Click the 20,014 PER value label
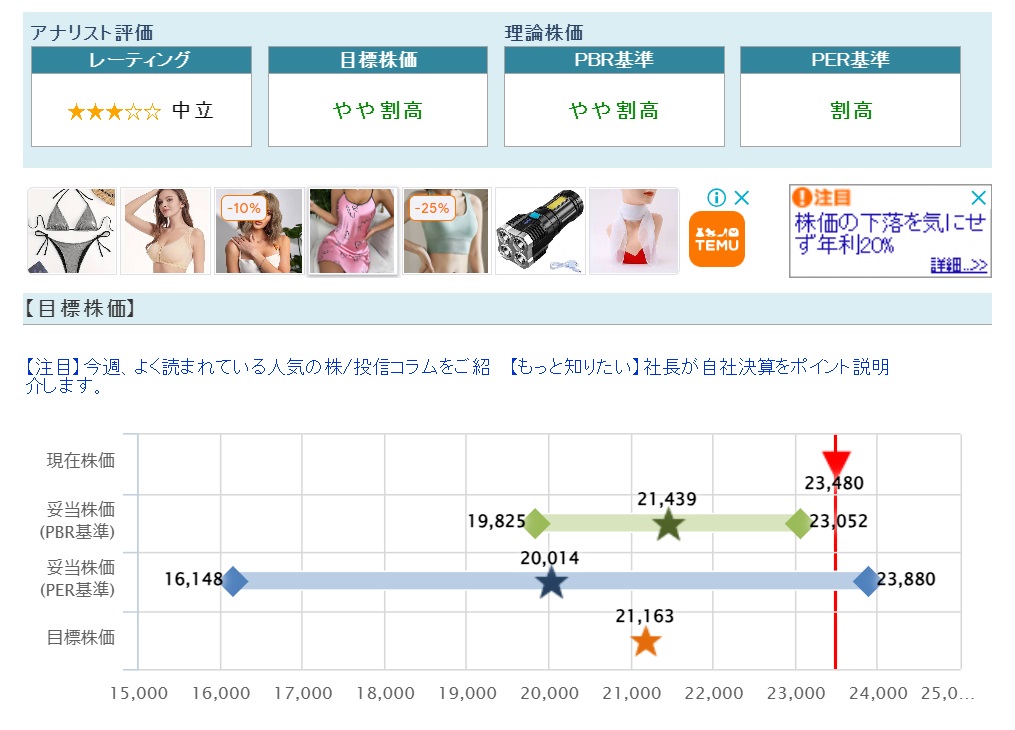The width and height of the screenshot is (1015, 730). [x=550, y=558]
